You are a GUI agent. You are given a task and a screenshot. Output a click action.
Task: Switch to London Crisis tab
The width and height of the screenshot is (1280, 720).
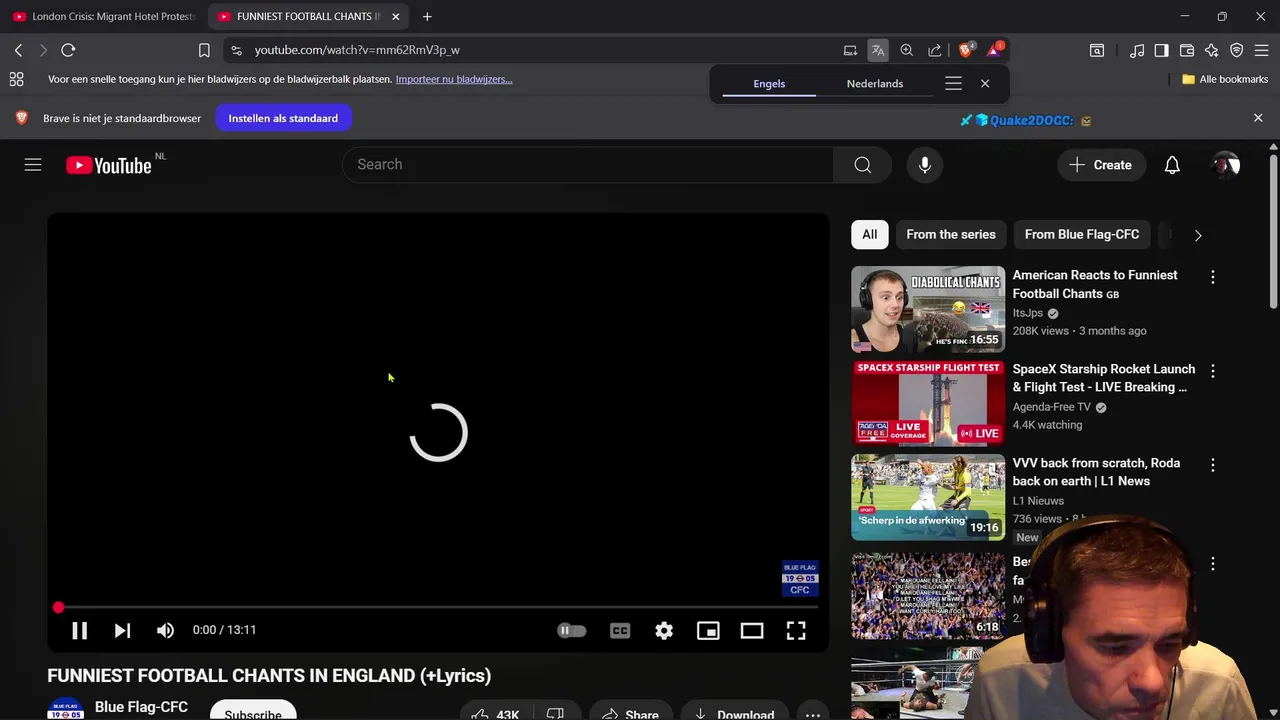coord(103,17)
